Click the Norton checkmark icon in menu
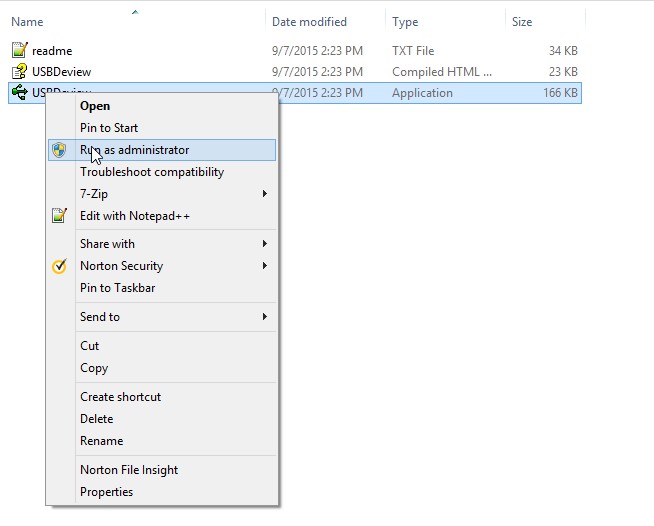 [x=59, y=266]
